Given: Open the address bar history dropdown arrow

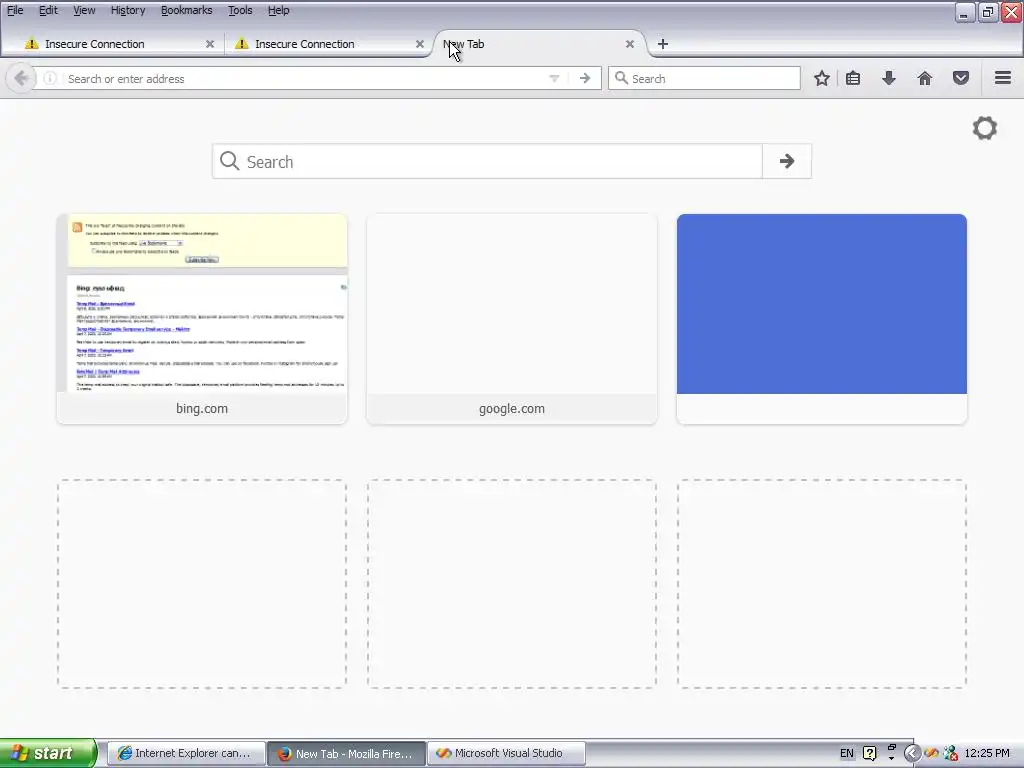Looking at the screenshot, I should click(554, 78).
